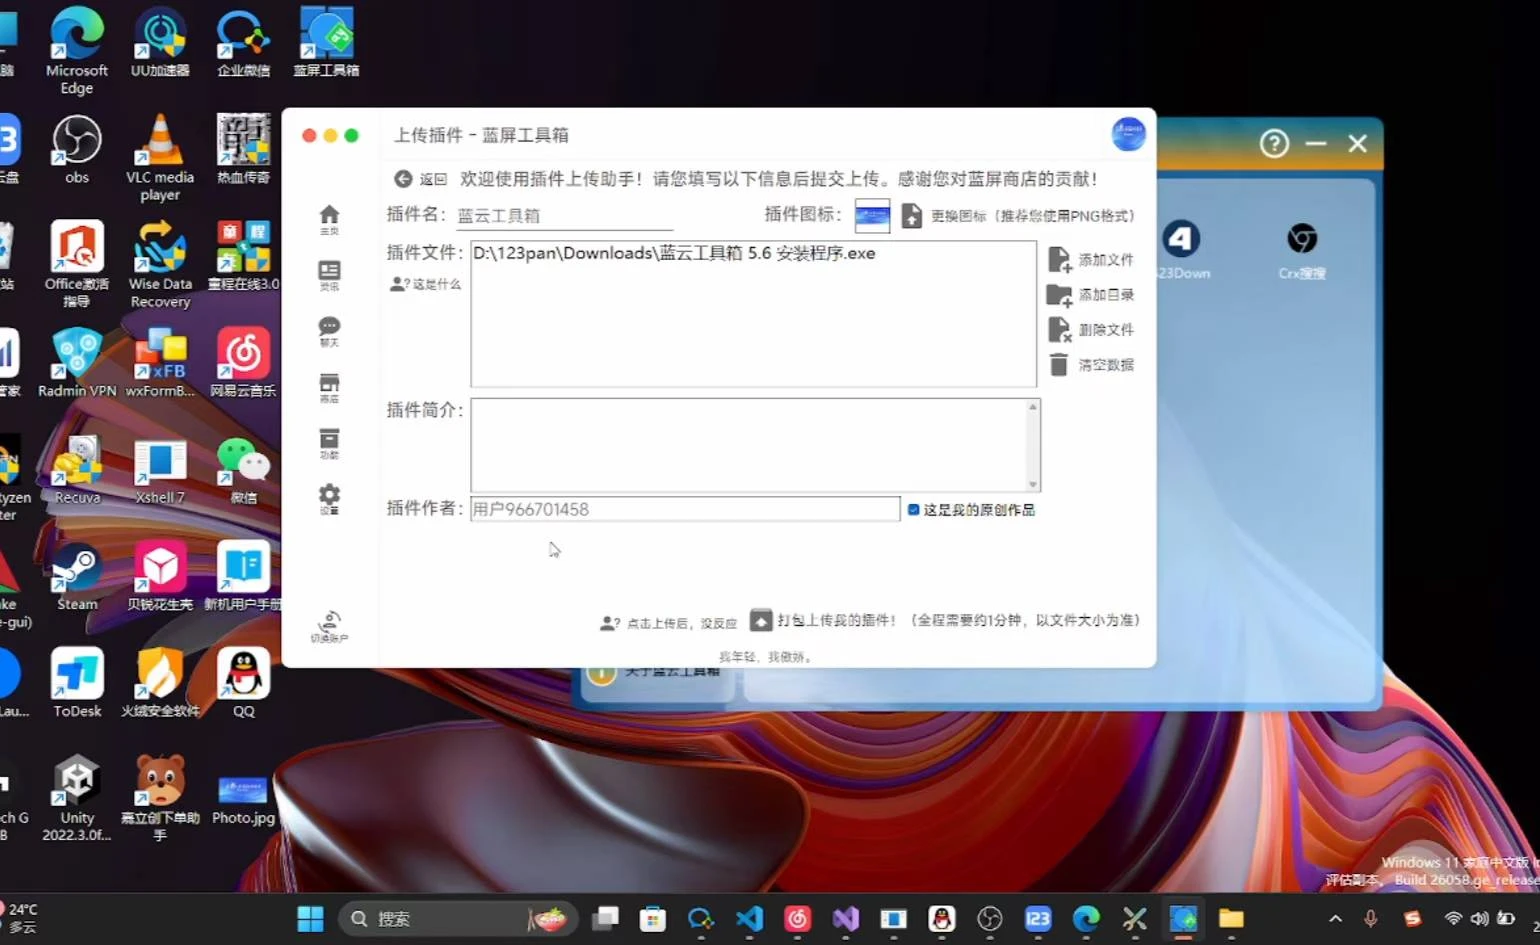Click the 返回 back arrow button
Screen dimensions: 1540x945
(x=404, y=179)
